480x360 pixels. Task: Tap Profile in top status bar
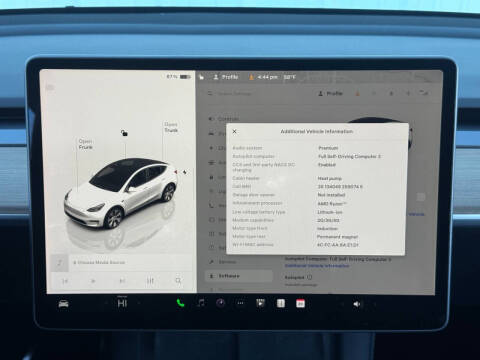226,77
